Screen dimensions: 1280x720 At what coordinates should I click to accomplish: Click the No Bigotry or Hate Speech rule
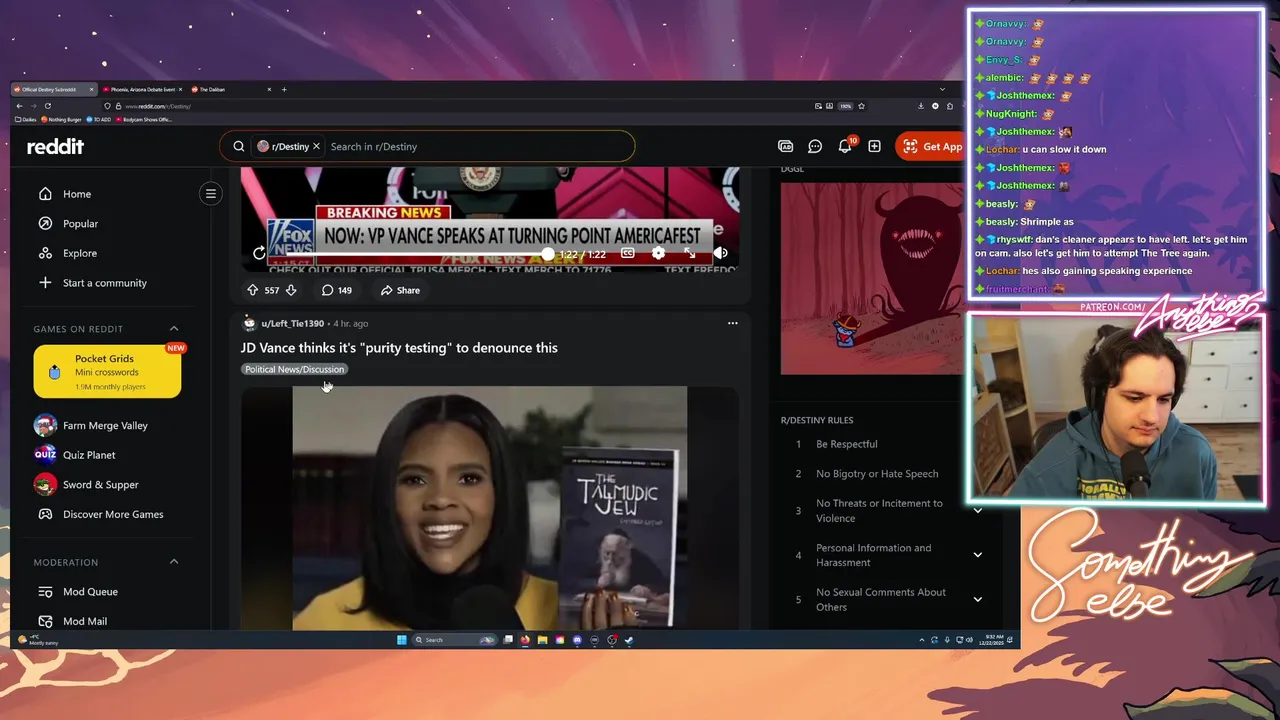[x=877, y=474]
